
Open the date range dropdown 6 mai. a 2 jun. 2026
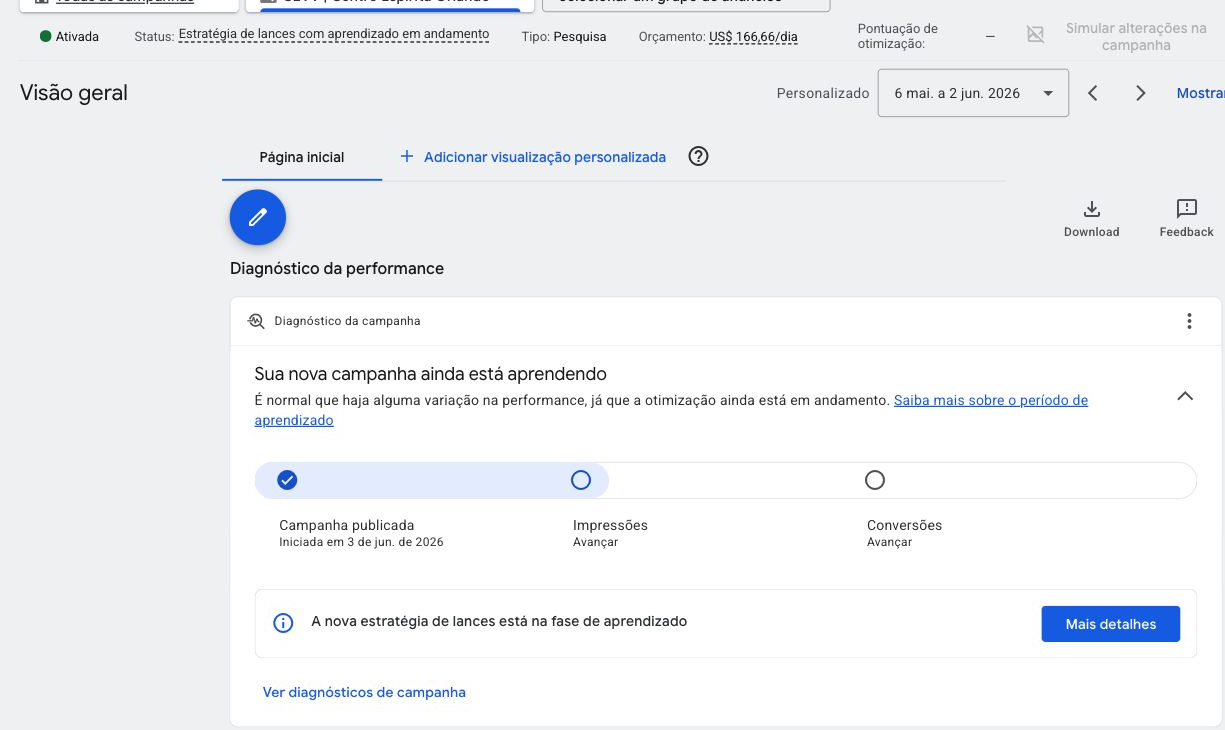click(973, 93)
